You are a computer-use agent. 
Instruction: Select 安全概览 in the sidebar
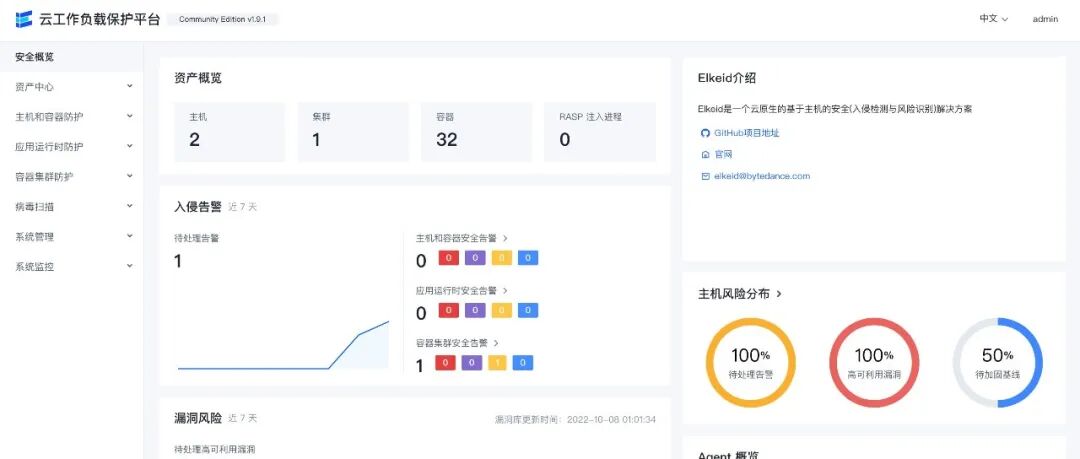click(72, 57)
